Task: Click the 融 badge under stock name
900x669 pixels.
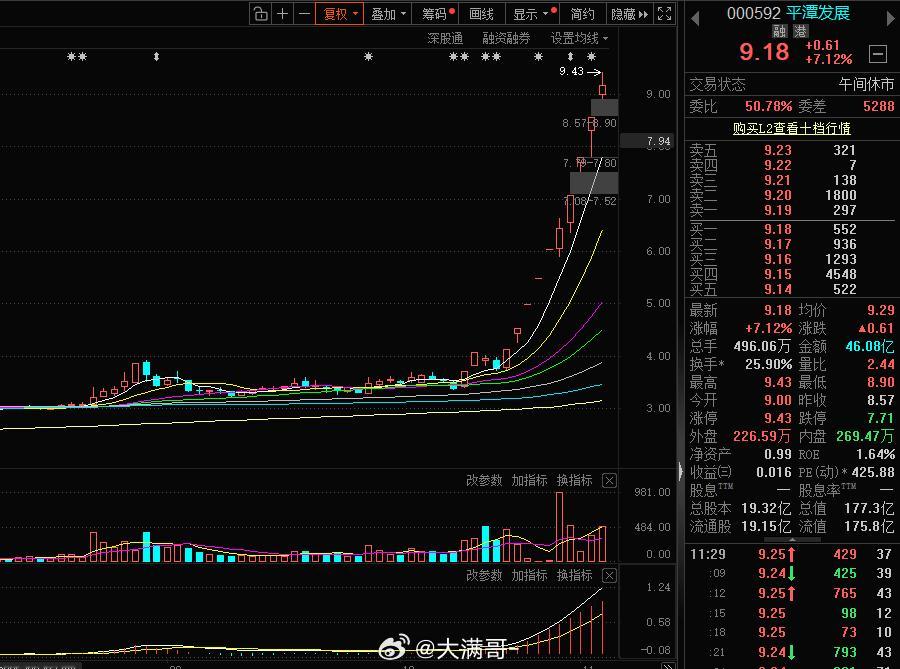Action: click(779, 31)
